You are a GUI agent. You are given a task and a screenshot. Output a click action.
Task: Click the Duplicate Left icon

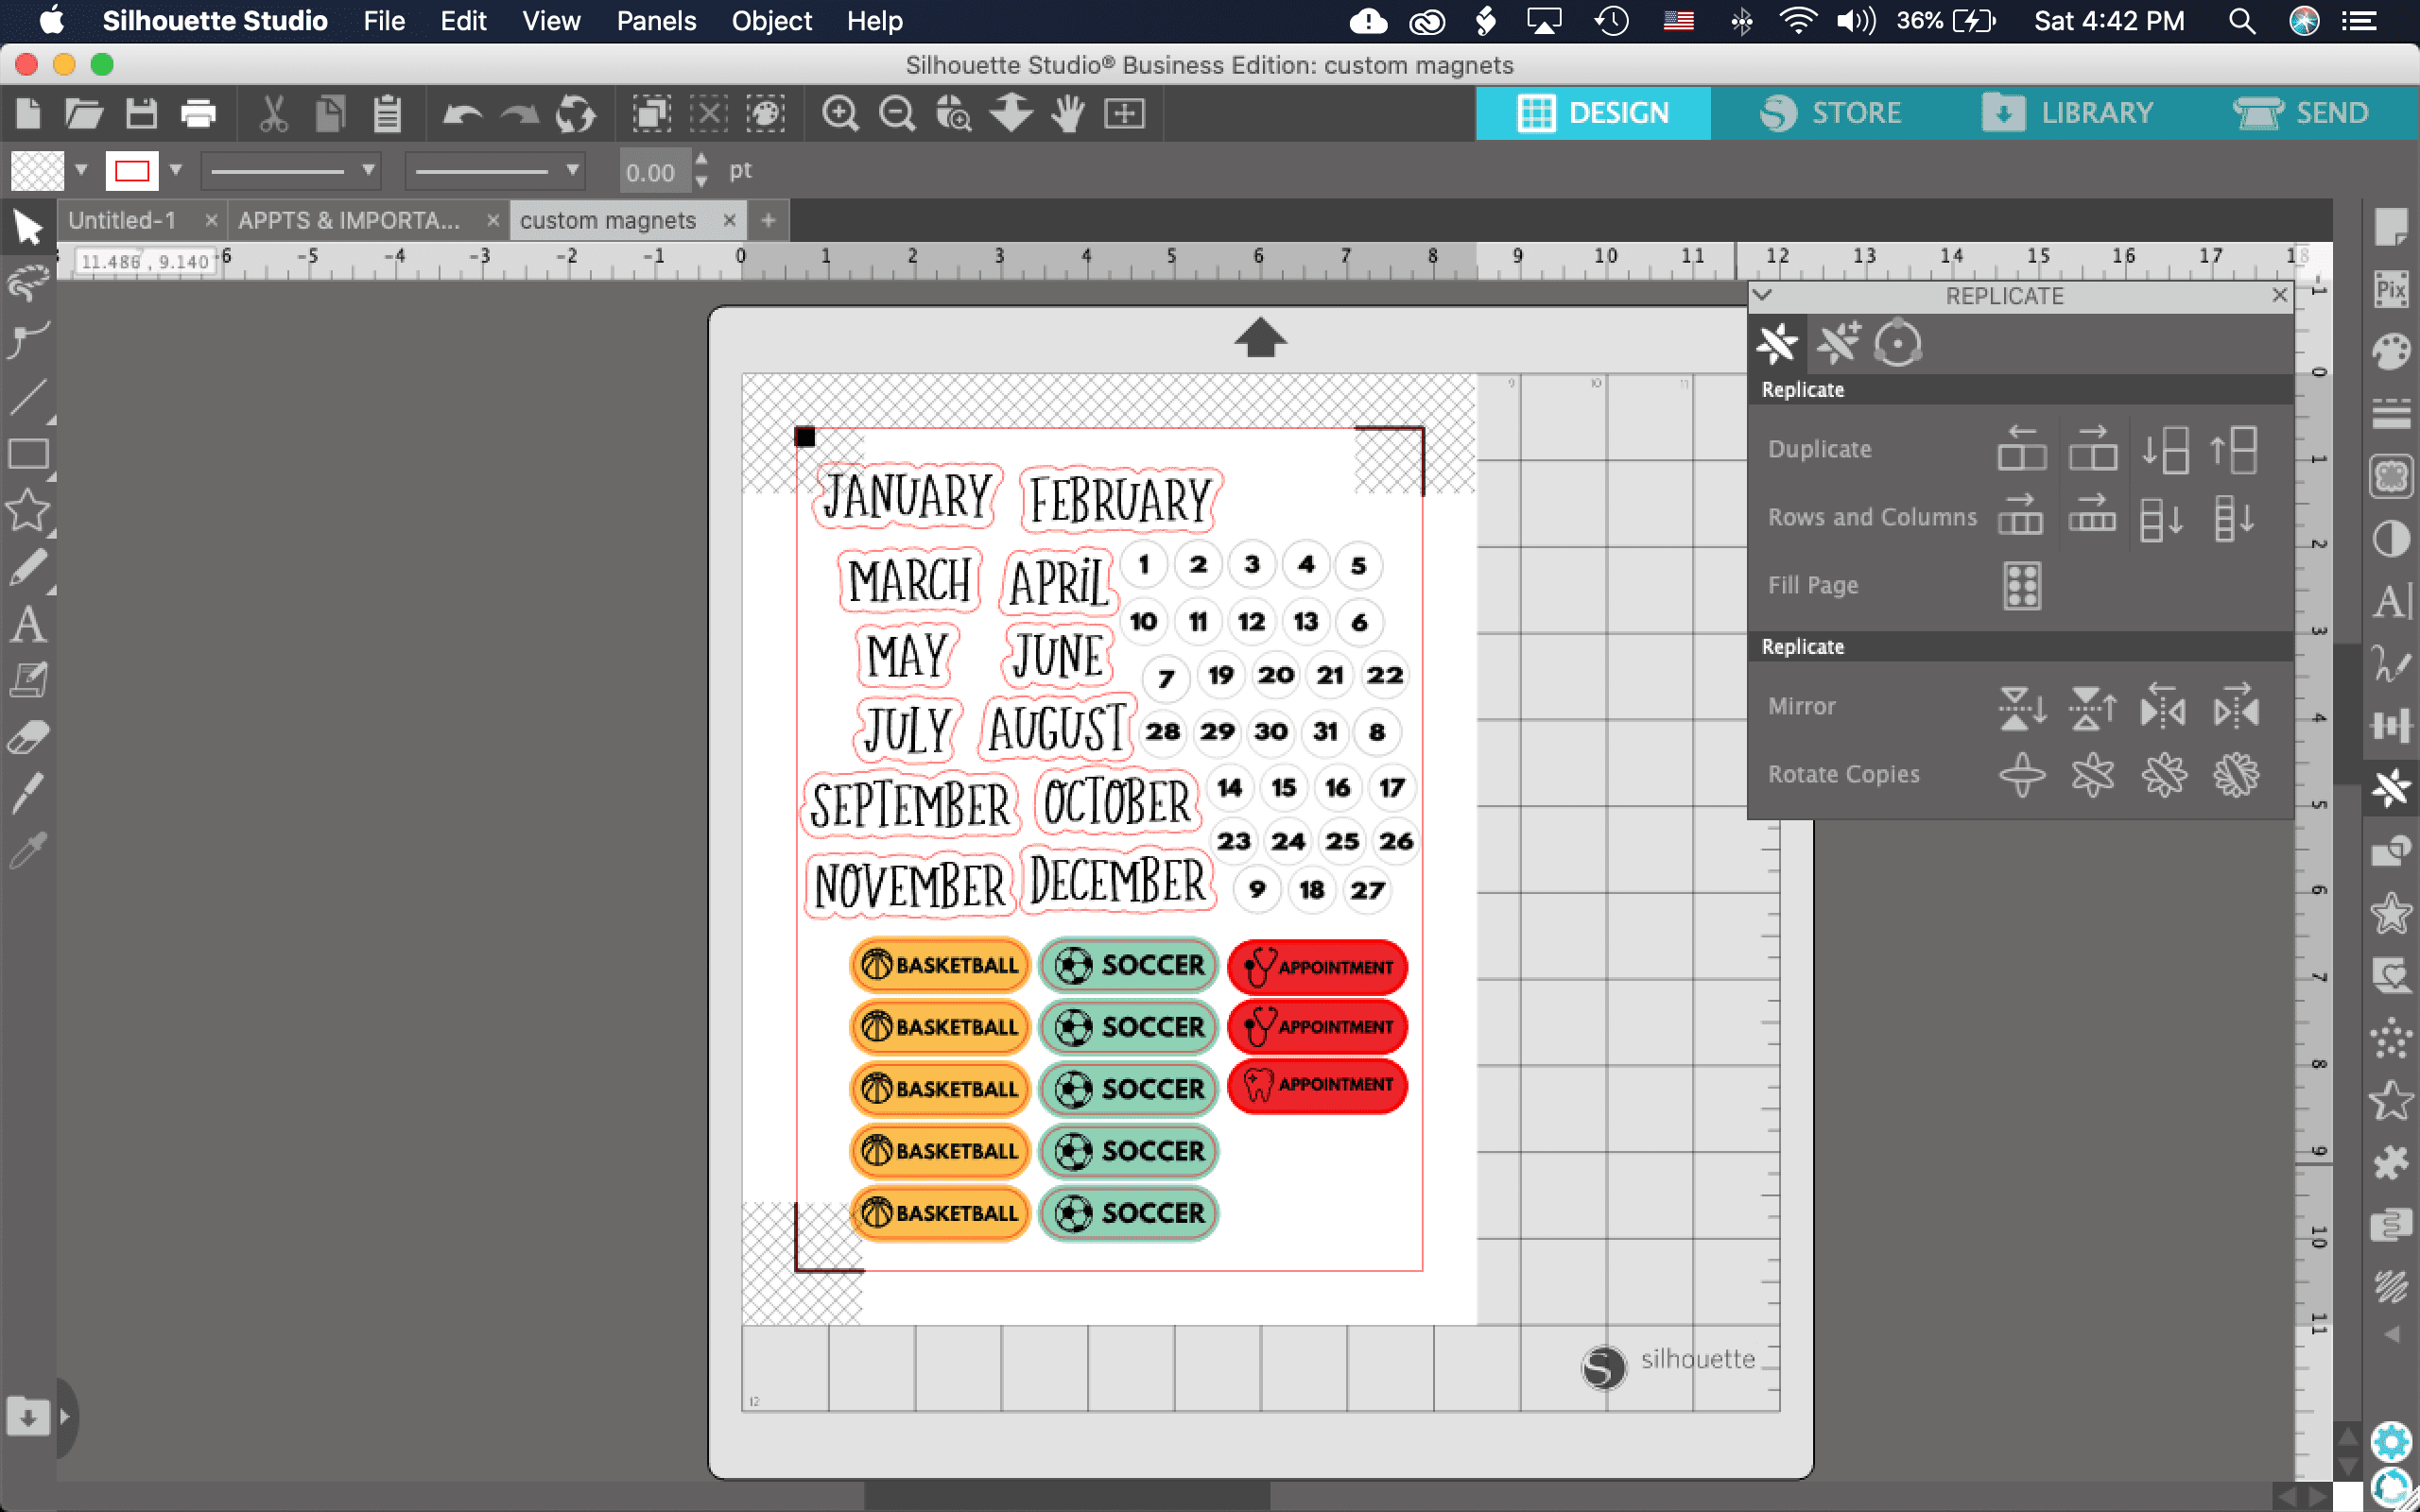[2021, 449]
